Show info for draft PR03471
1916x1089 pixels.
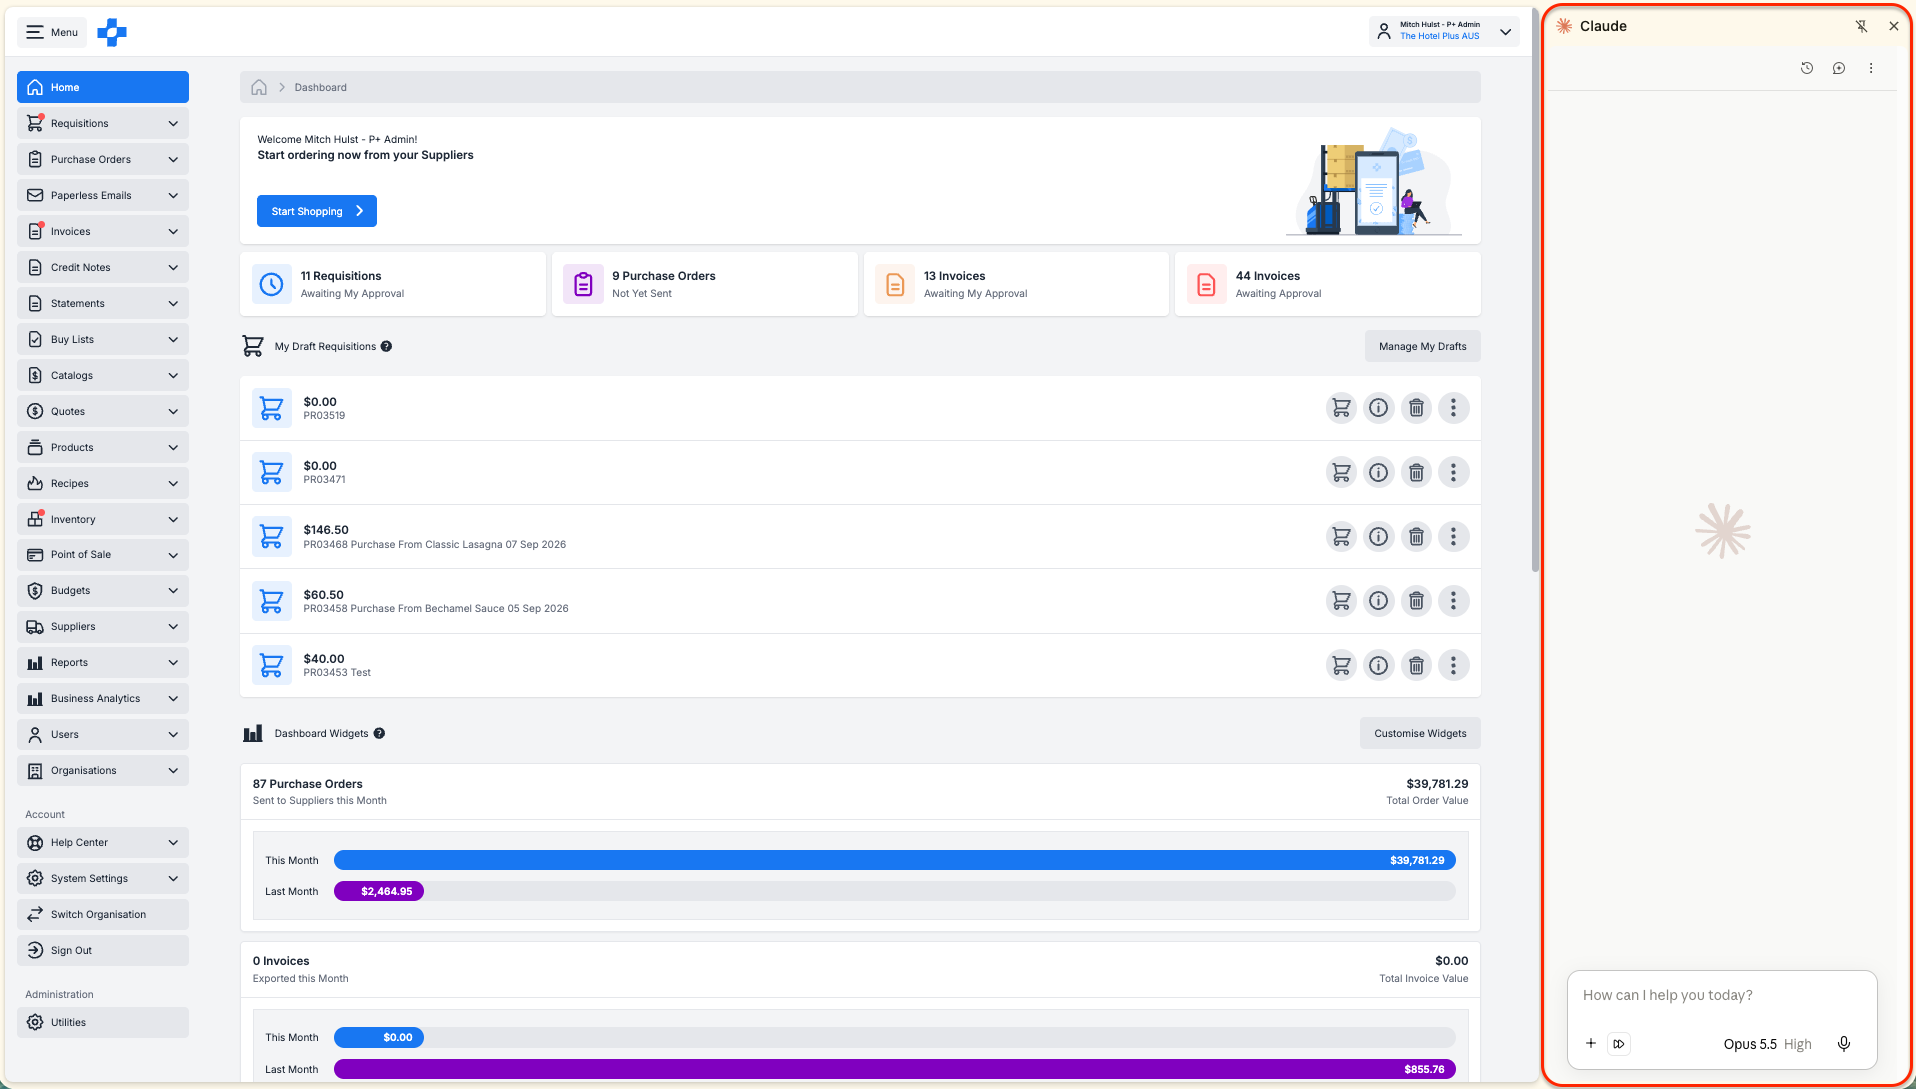[1379, 472]
